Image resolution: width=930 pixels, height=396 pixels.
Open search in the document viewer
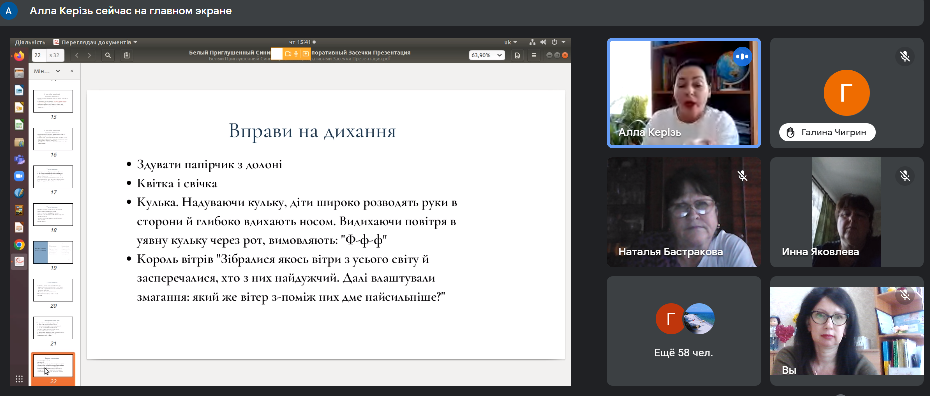coord(108,55)
